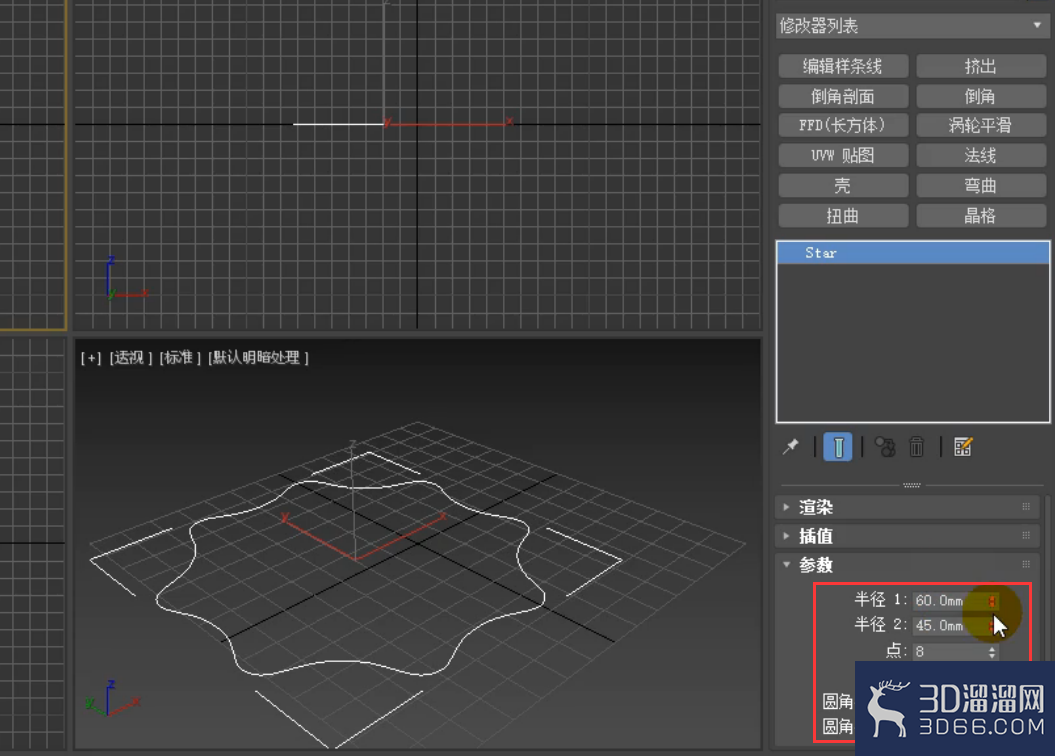
Task: Click the 半径 2 value field
Action: coord(948,626)
